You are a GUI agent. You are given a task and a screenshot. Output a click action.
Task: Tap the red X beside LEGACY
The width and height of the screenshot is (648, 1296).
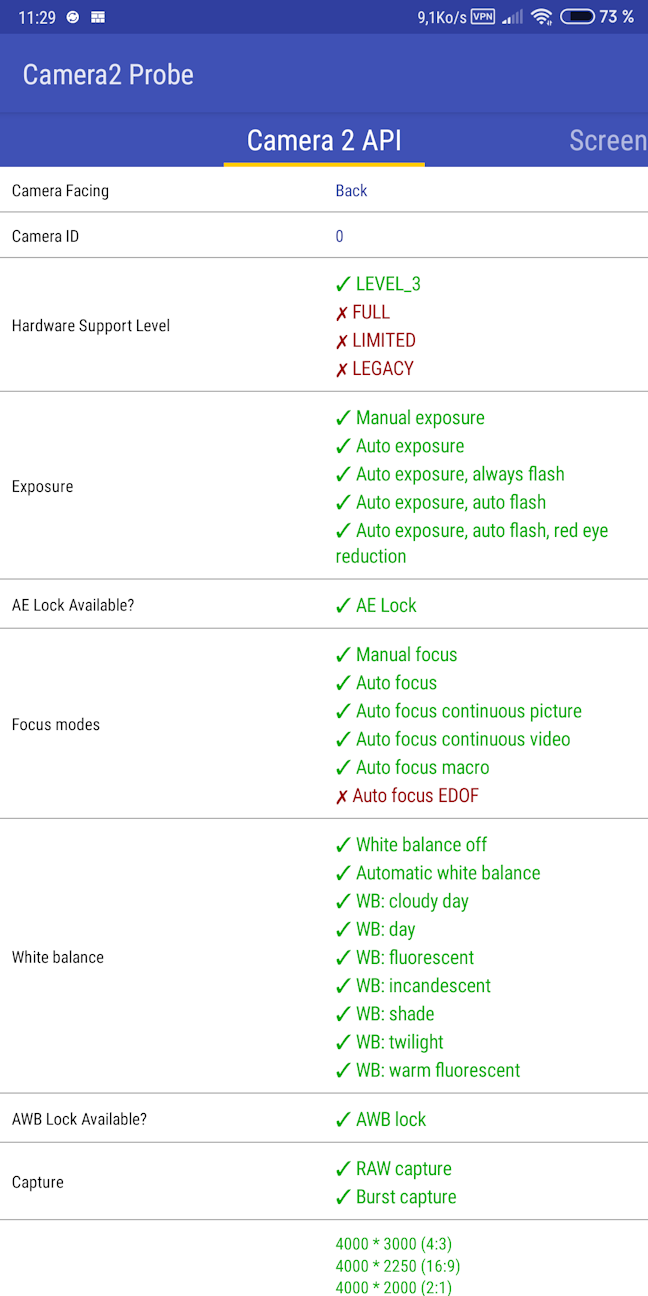click(x=341, y=369)
